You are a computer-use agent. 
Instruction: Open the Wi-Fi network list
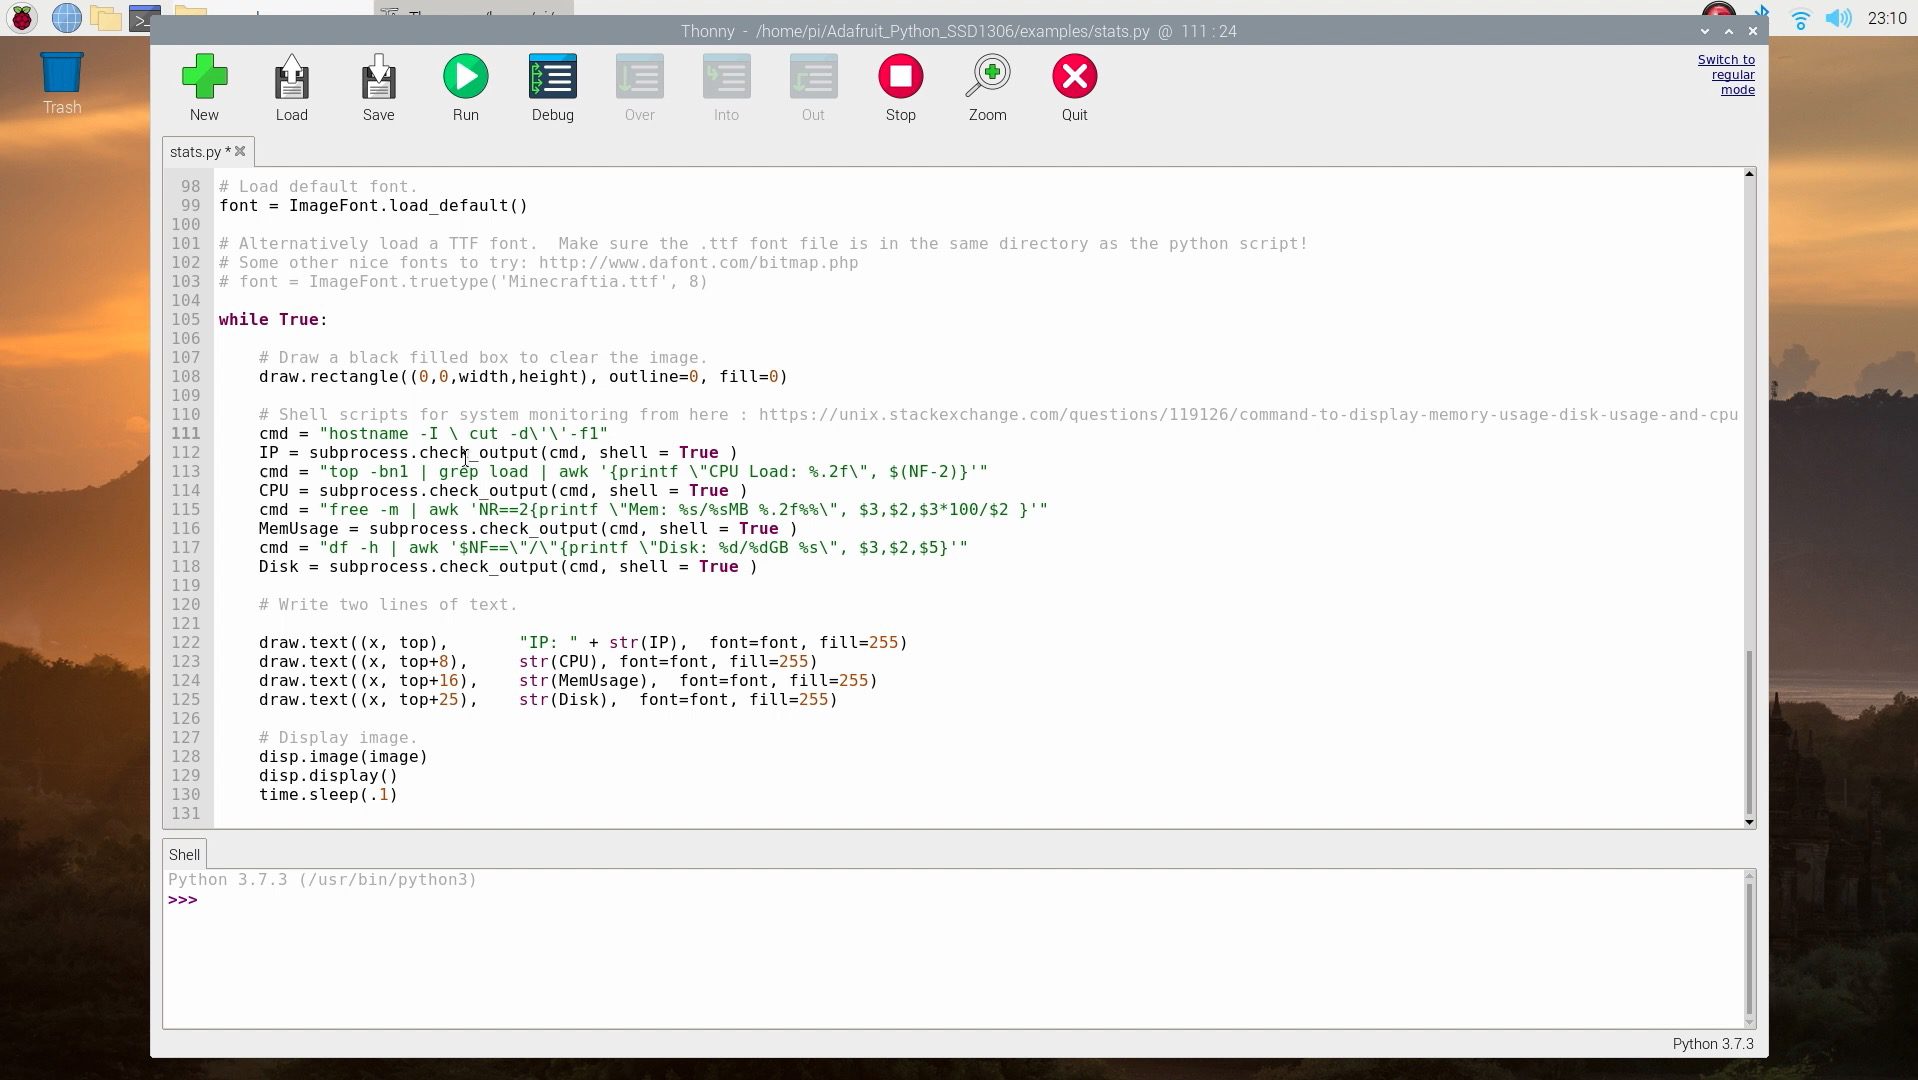(1800, 17)
